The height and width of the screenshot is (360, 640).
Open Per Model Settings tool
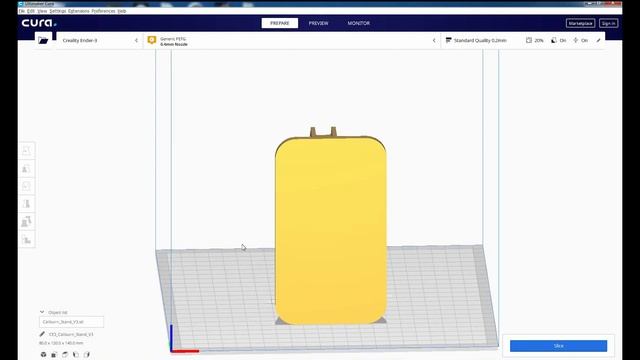tap(27, 222)
